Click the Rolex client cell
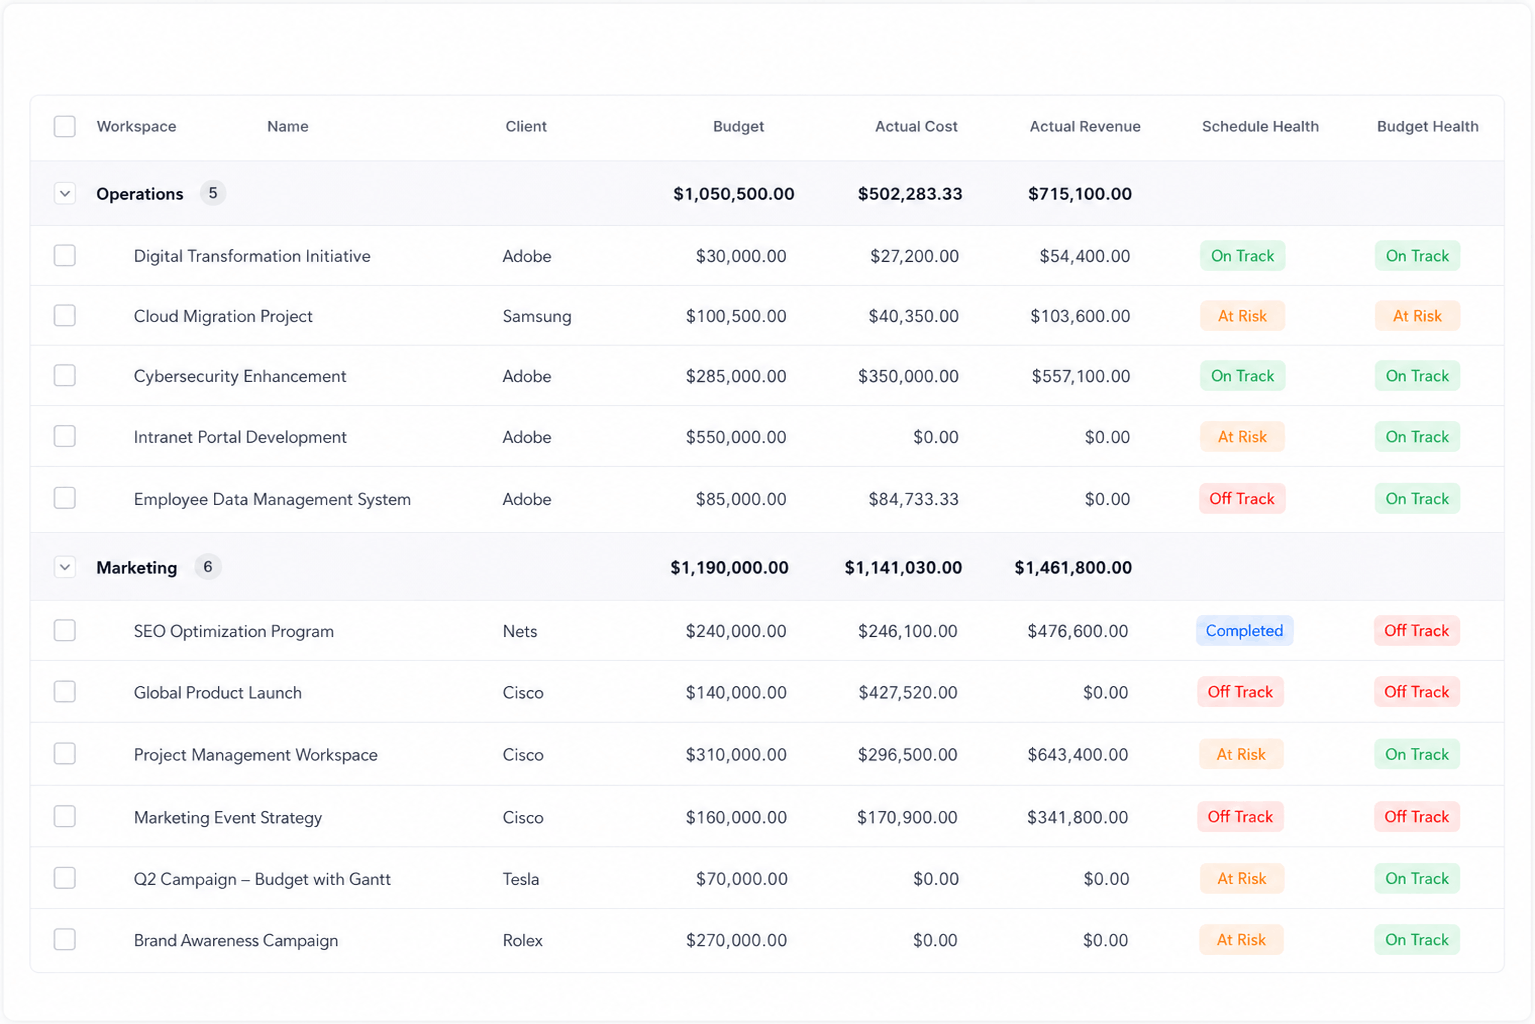The image size is (1535, 1024). point(523,940)
